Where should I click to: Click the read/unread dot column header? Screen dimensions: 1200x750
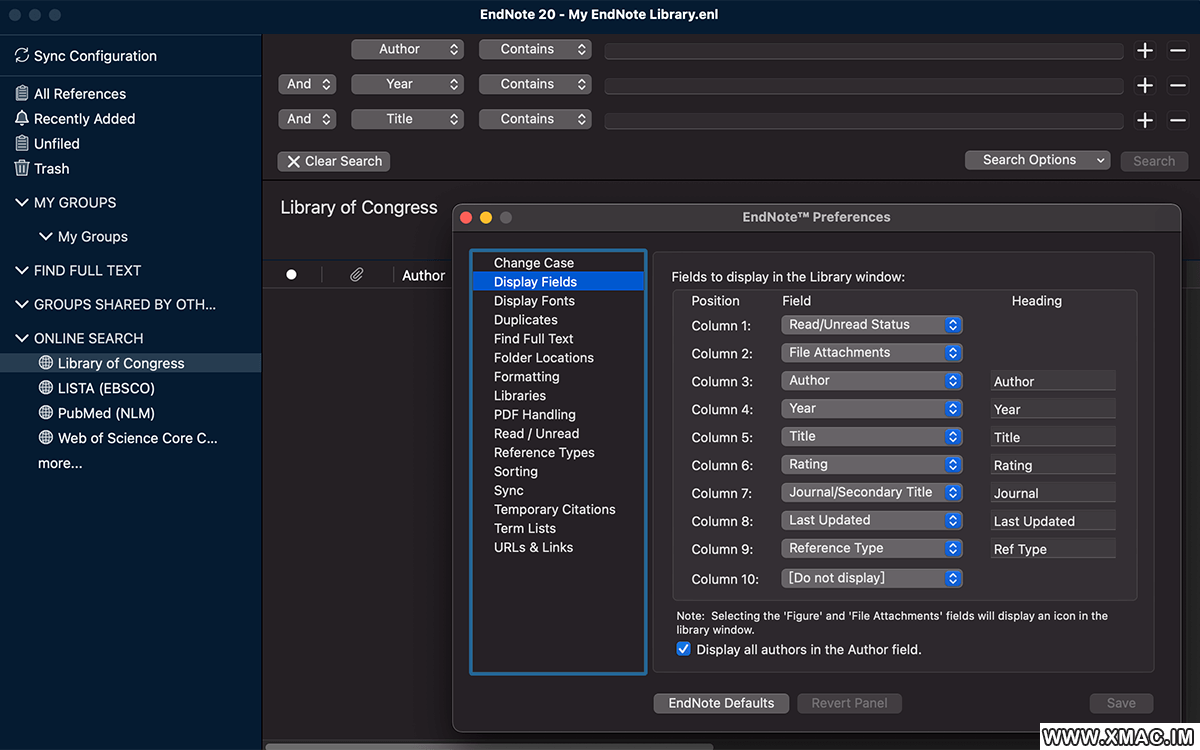pyautogui.click(x=291, y=275)
